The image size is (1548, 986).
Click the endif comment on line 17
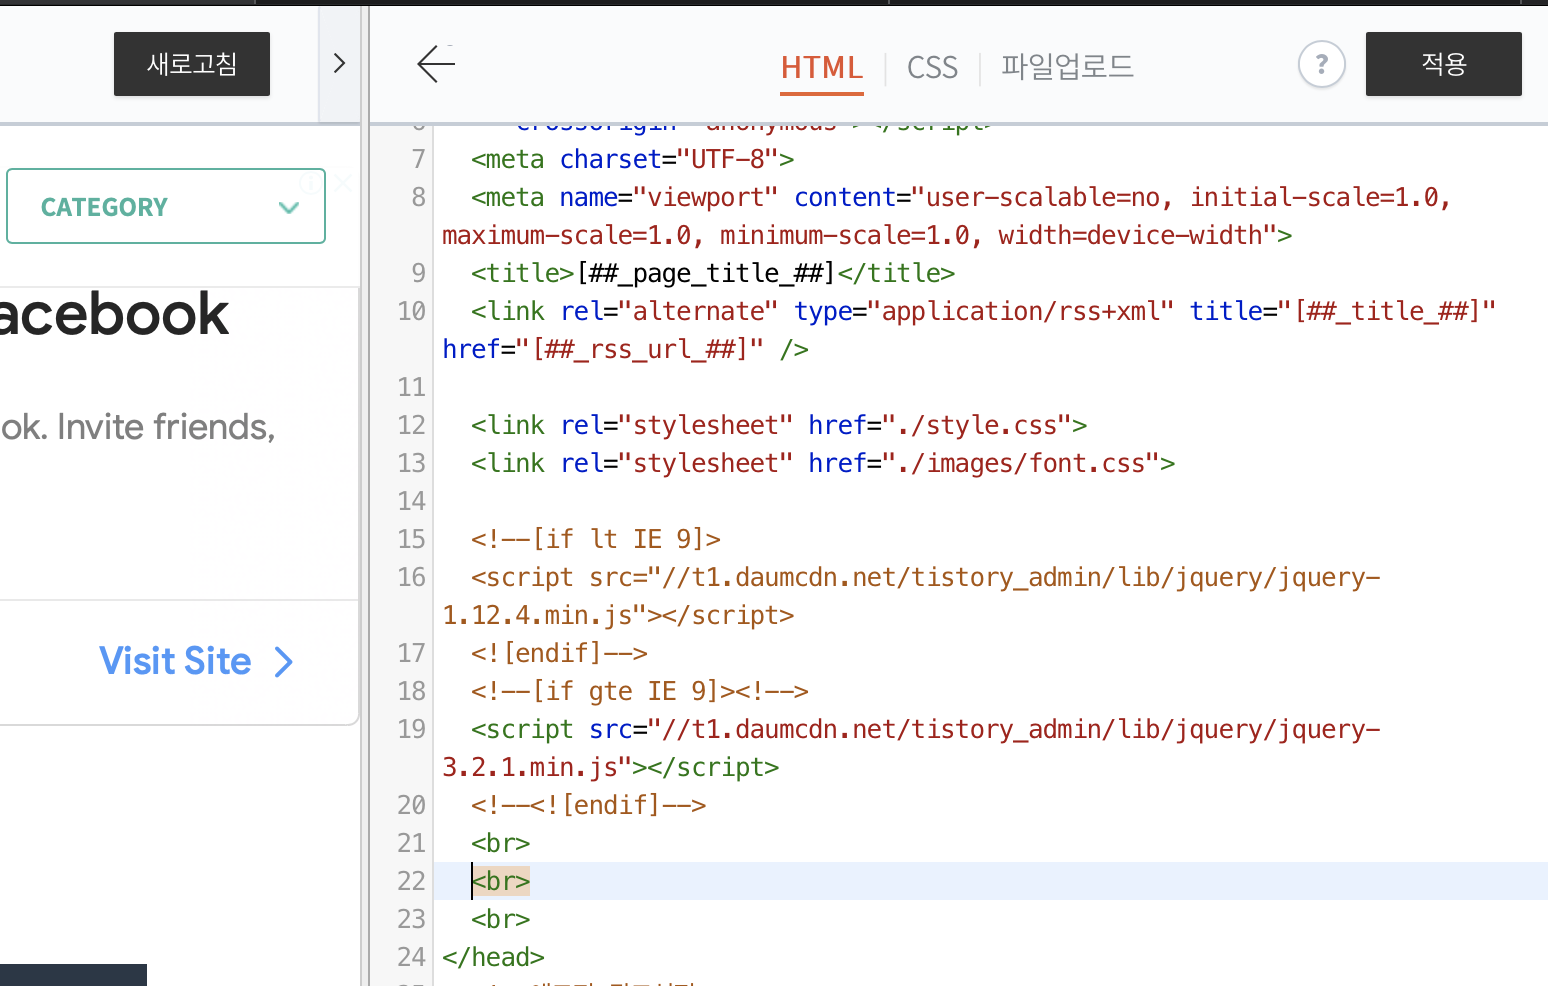click(x=559, y=653)
